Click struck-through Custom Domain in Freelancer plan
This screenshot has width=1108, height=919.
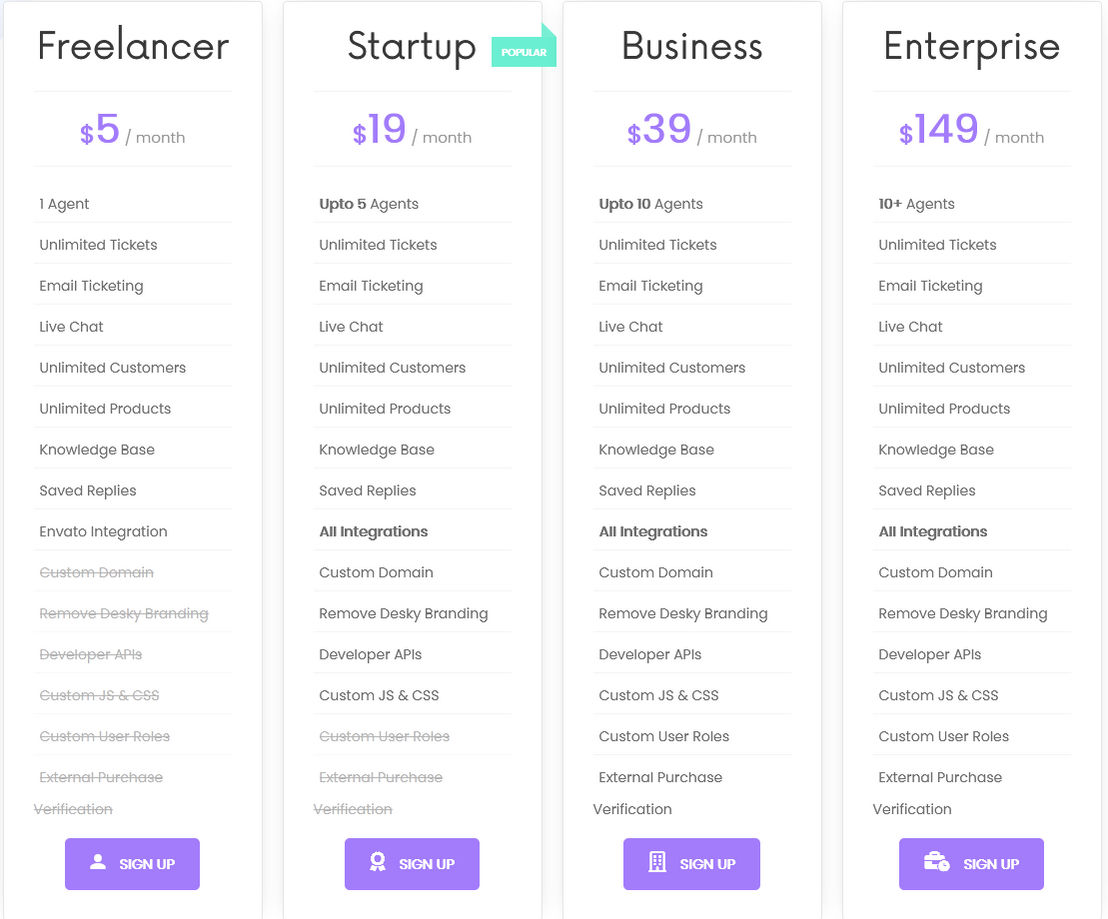(96, 573)
